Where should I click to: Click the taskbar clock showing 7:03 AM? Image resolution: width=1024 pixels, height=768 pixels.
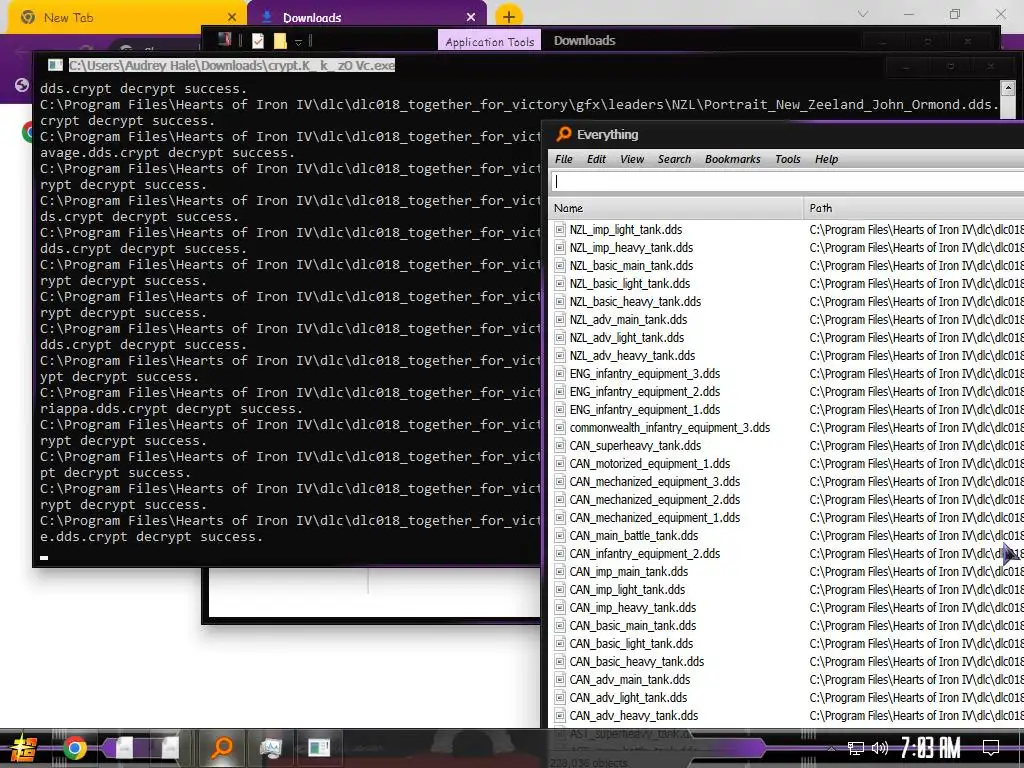coord(930,748)
